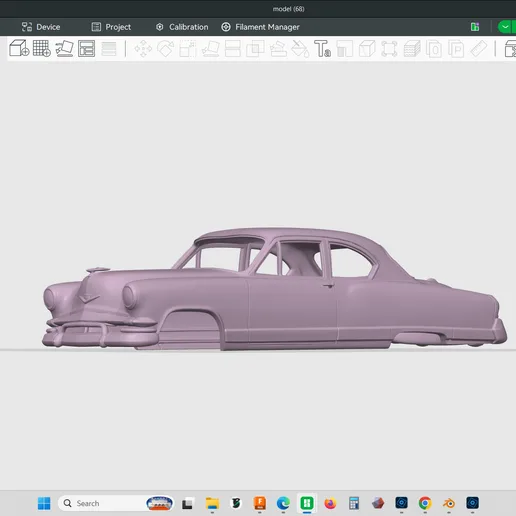Select the Measure ruler tool
This screenshot has height=516, width=516.
point(479,49)
